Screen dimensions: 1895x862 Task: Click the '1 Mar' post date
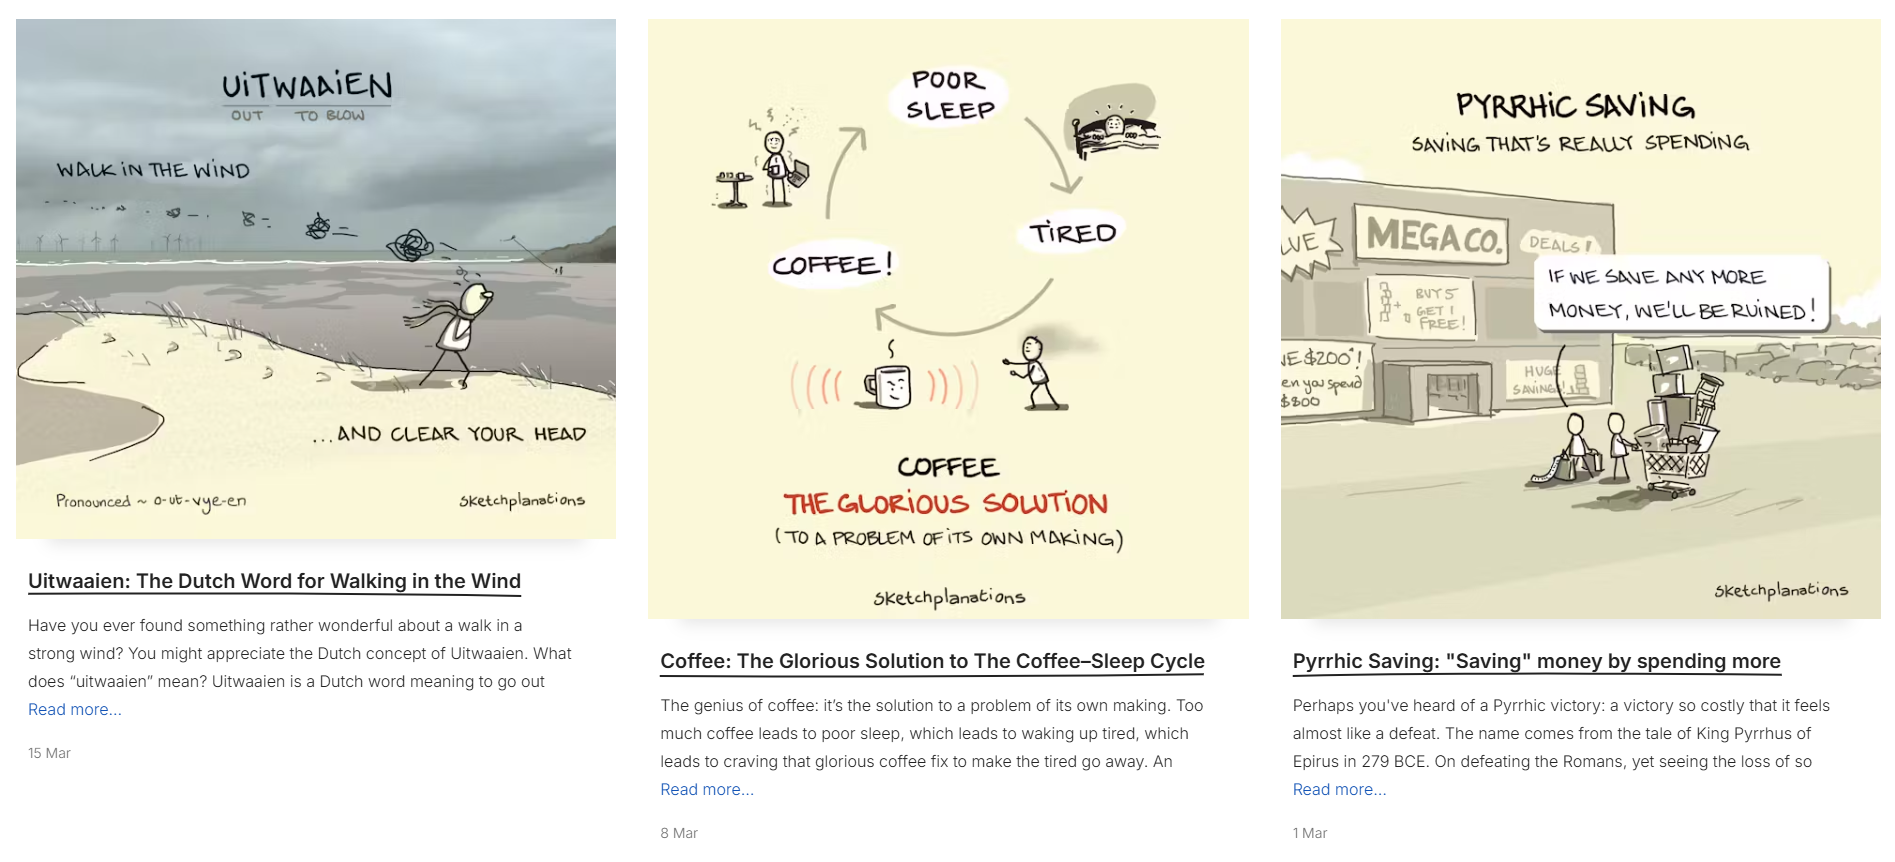(x=1310, y=833)
